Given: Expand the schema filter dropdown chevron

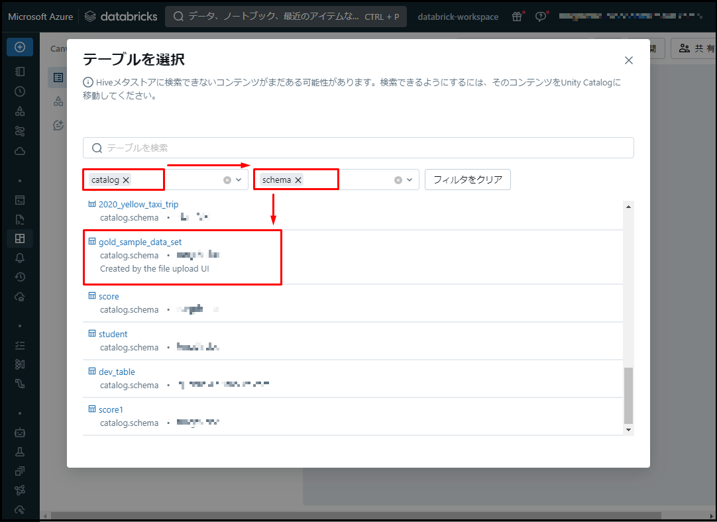Looking at the screenshot, I should tap(410, 180).
